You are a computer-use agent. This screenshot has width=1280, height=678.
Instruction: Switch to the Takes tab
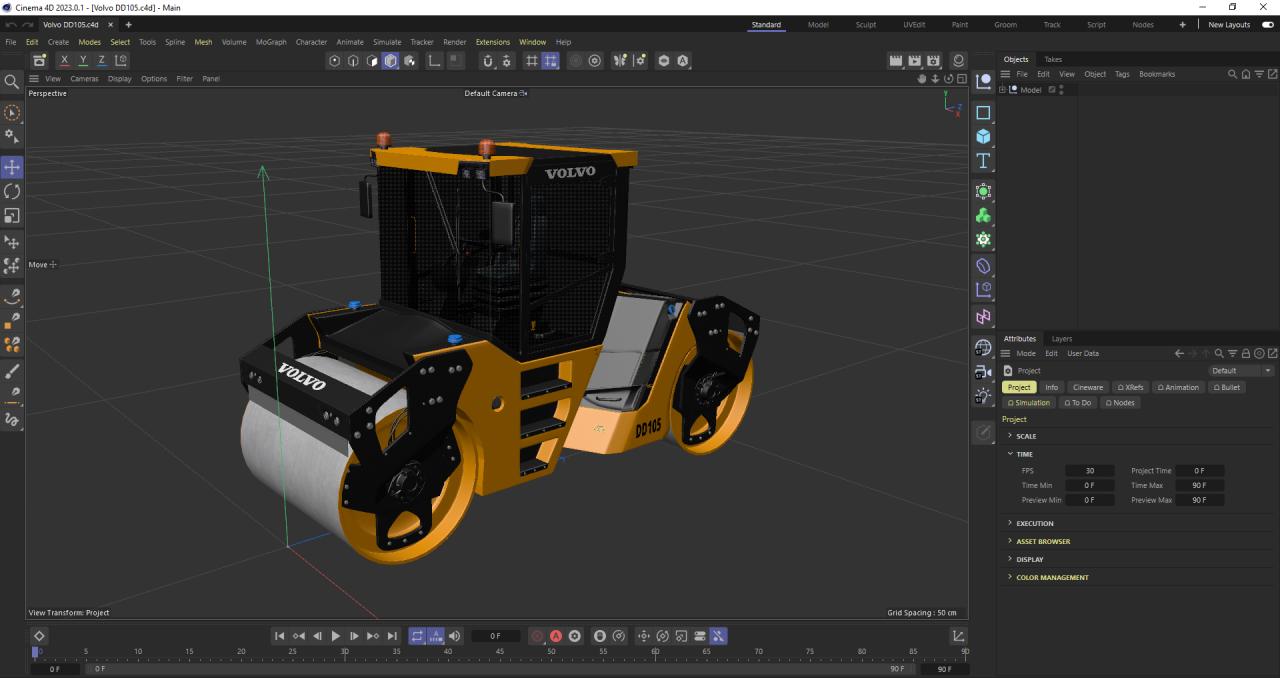click(1053, 60)
